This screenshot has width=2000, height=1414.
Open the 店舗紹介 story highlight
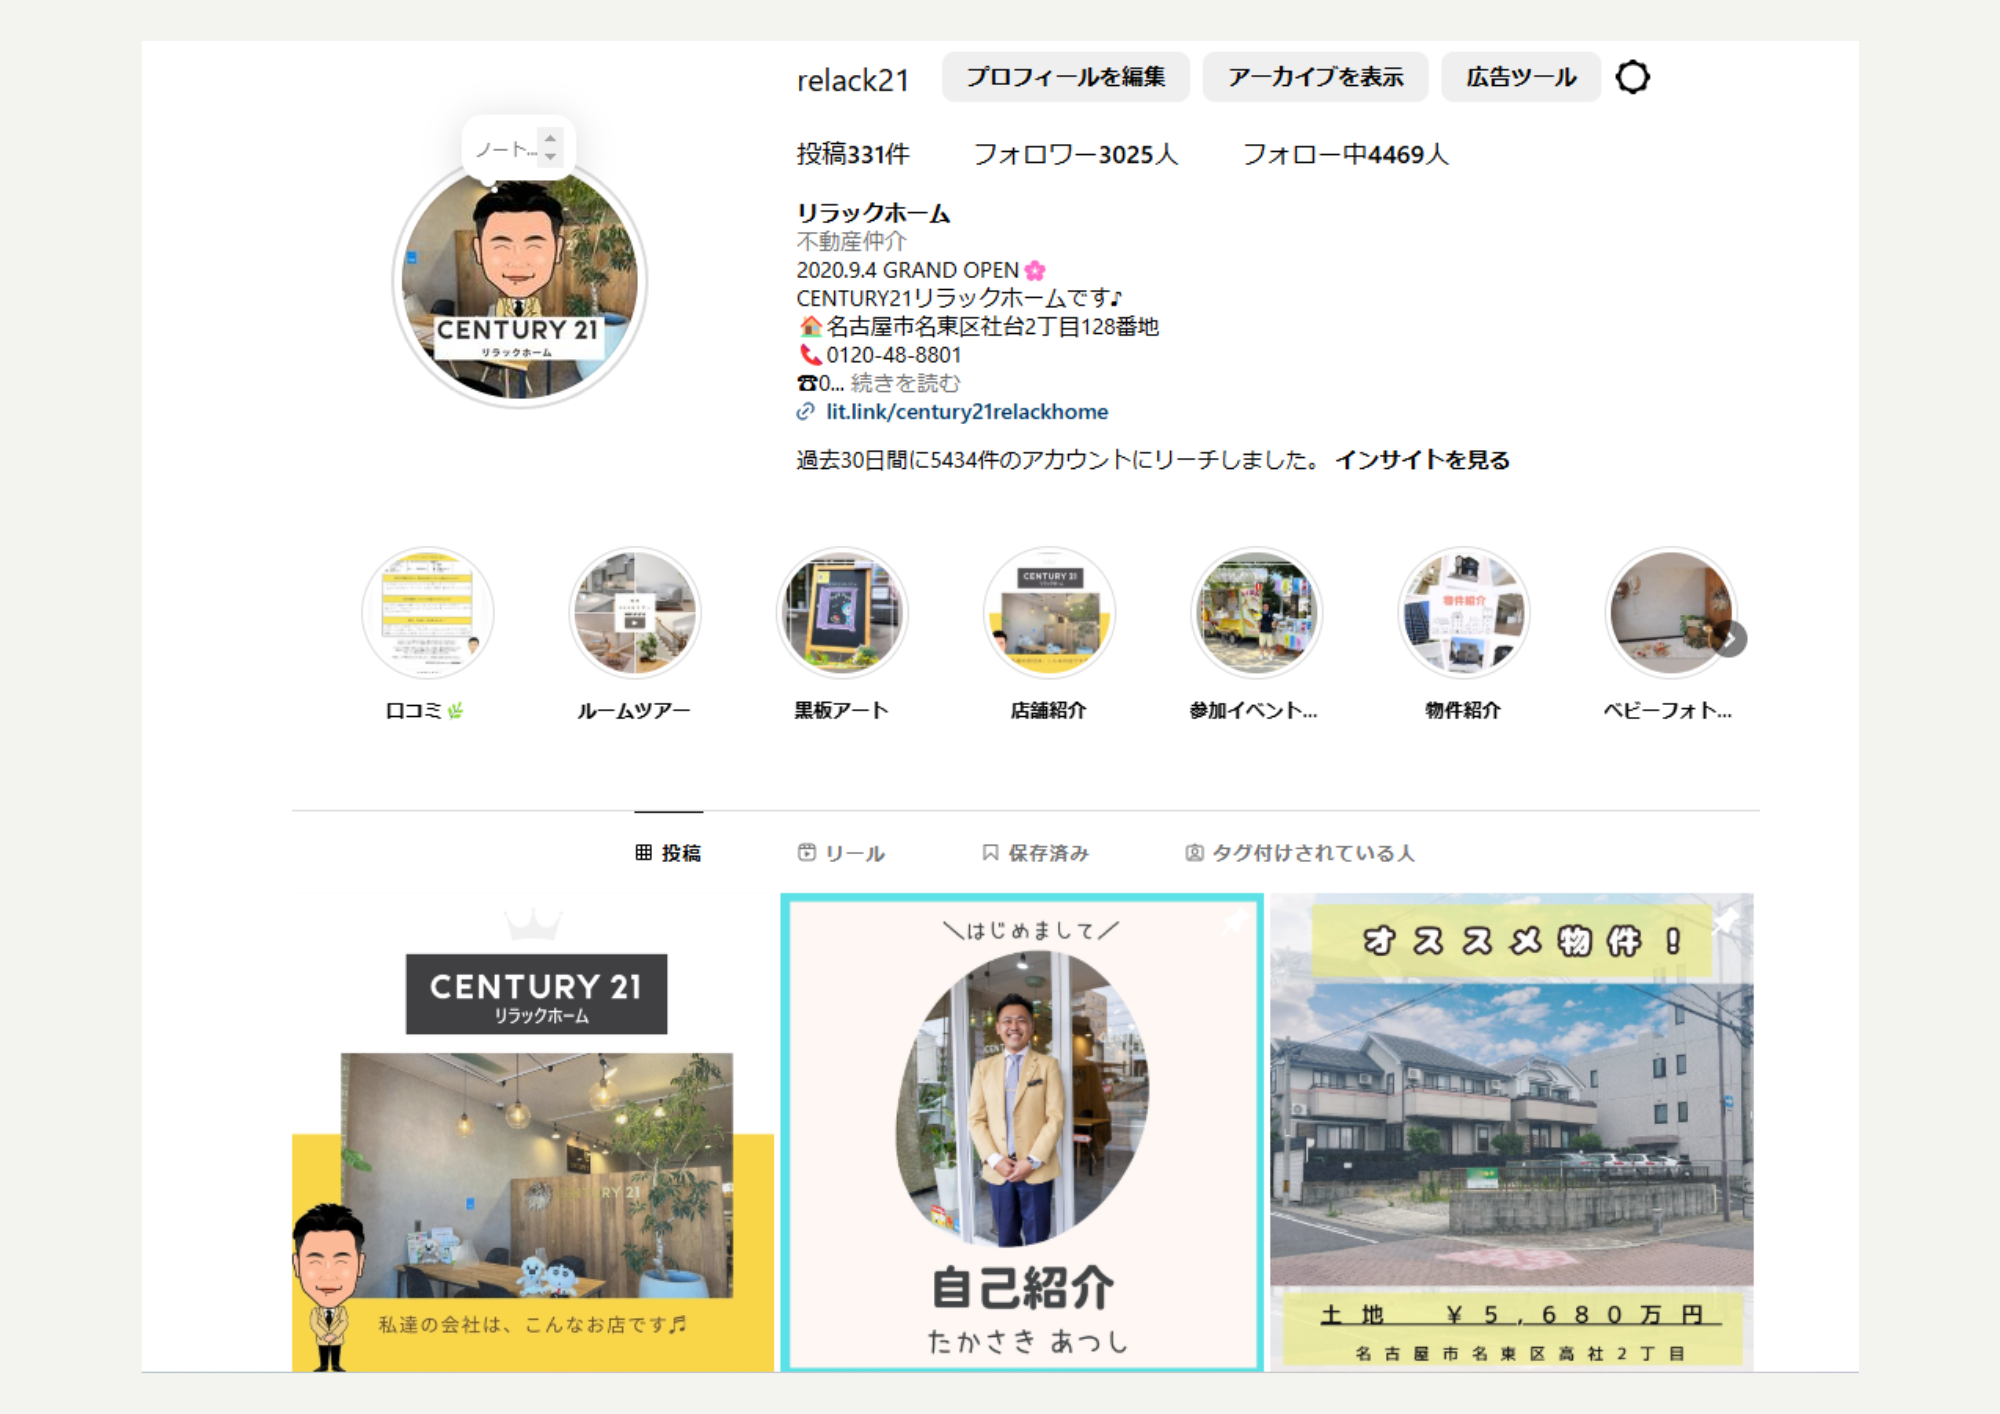1049,613
